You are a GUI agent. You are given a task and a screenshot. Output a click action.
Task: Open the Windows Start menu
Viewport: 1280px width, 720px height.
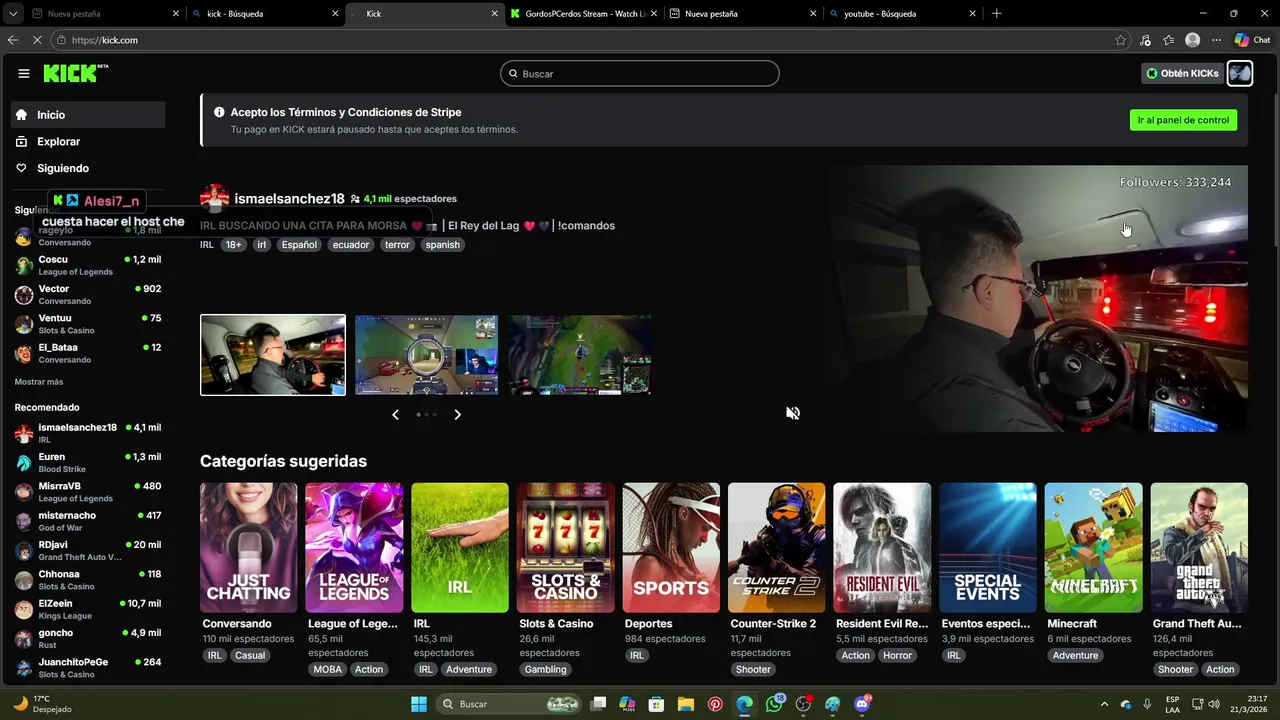click(419, 704)
